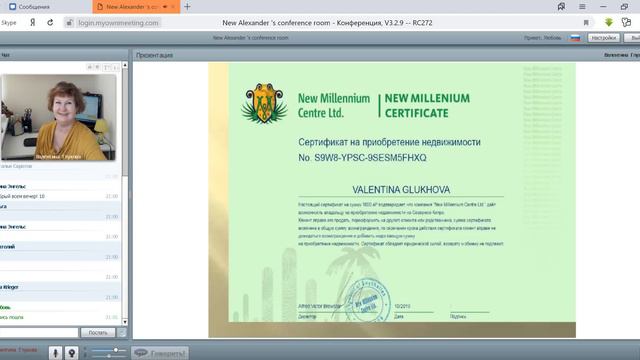Adjust the lower volume slider handle
This screenshot has width=640, height=360.
109,356
